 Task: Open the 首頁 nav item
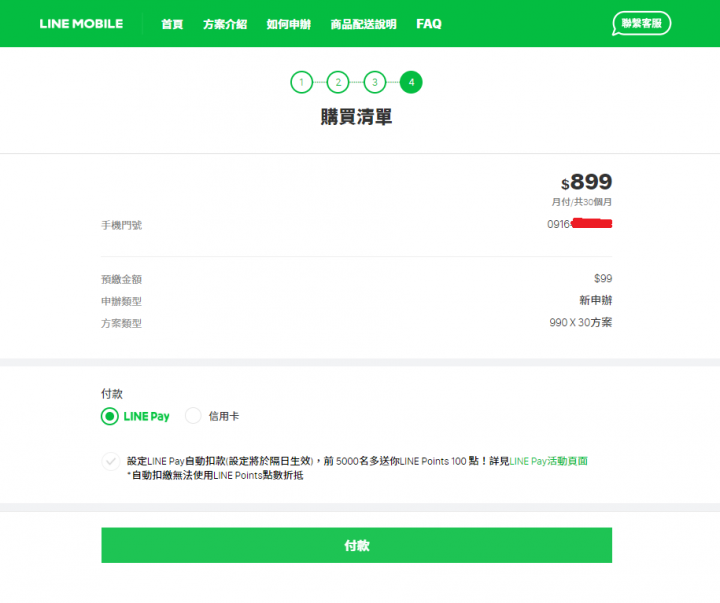coord(172,24)
